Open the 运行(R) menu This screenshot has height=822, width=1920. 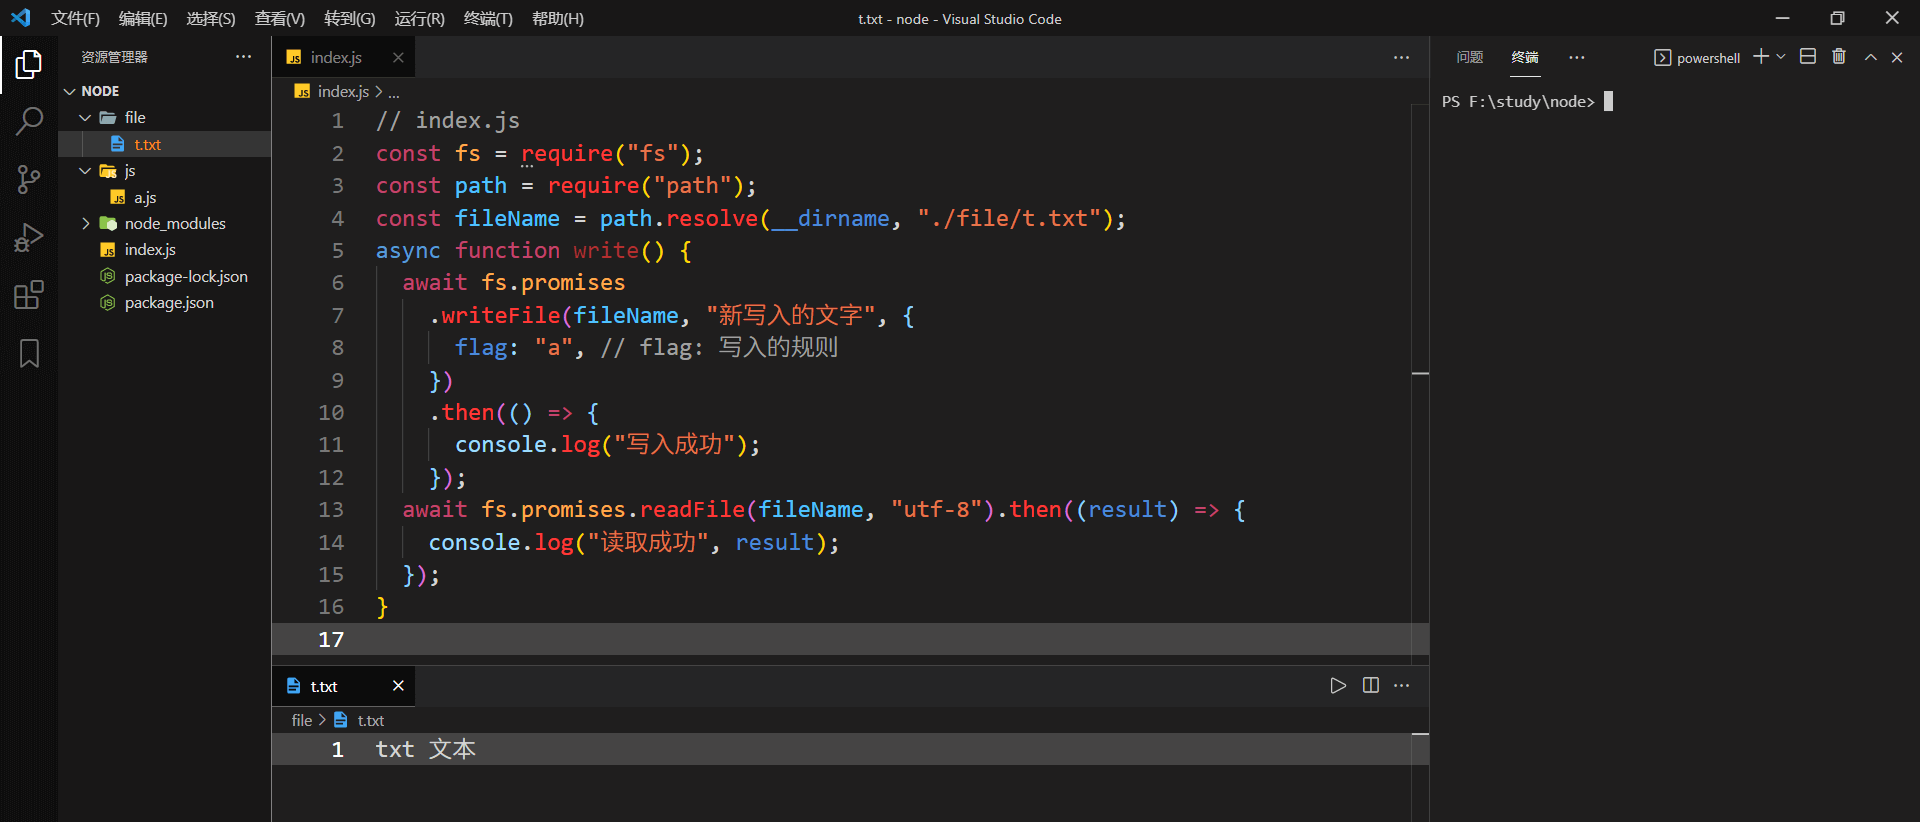click(x=420, y=18)
